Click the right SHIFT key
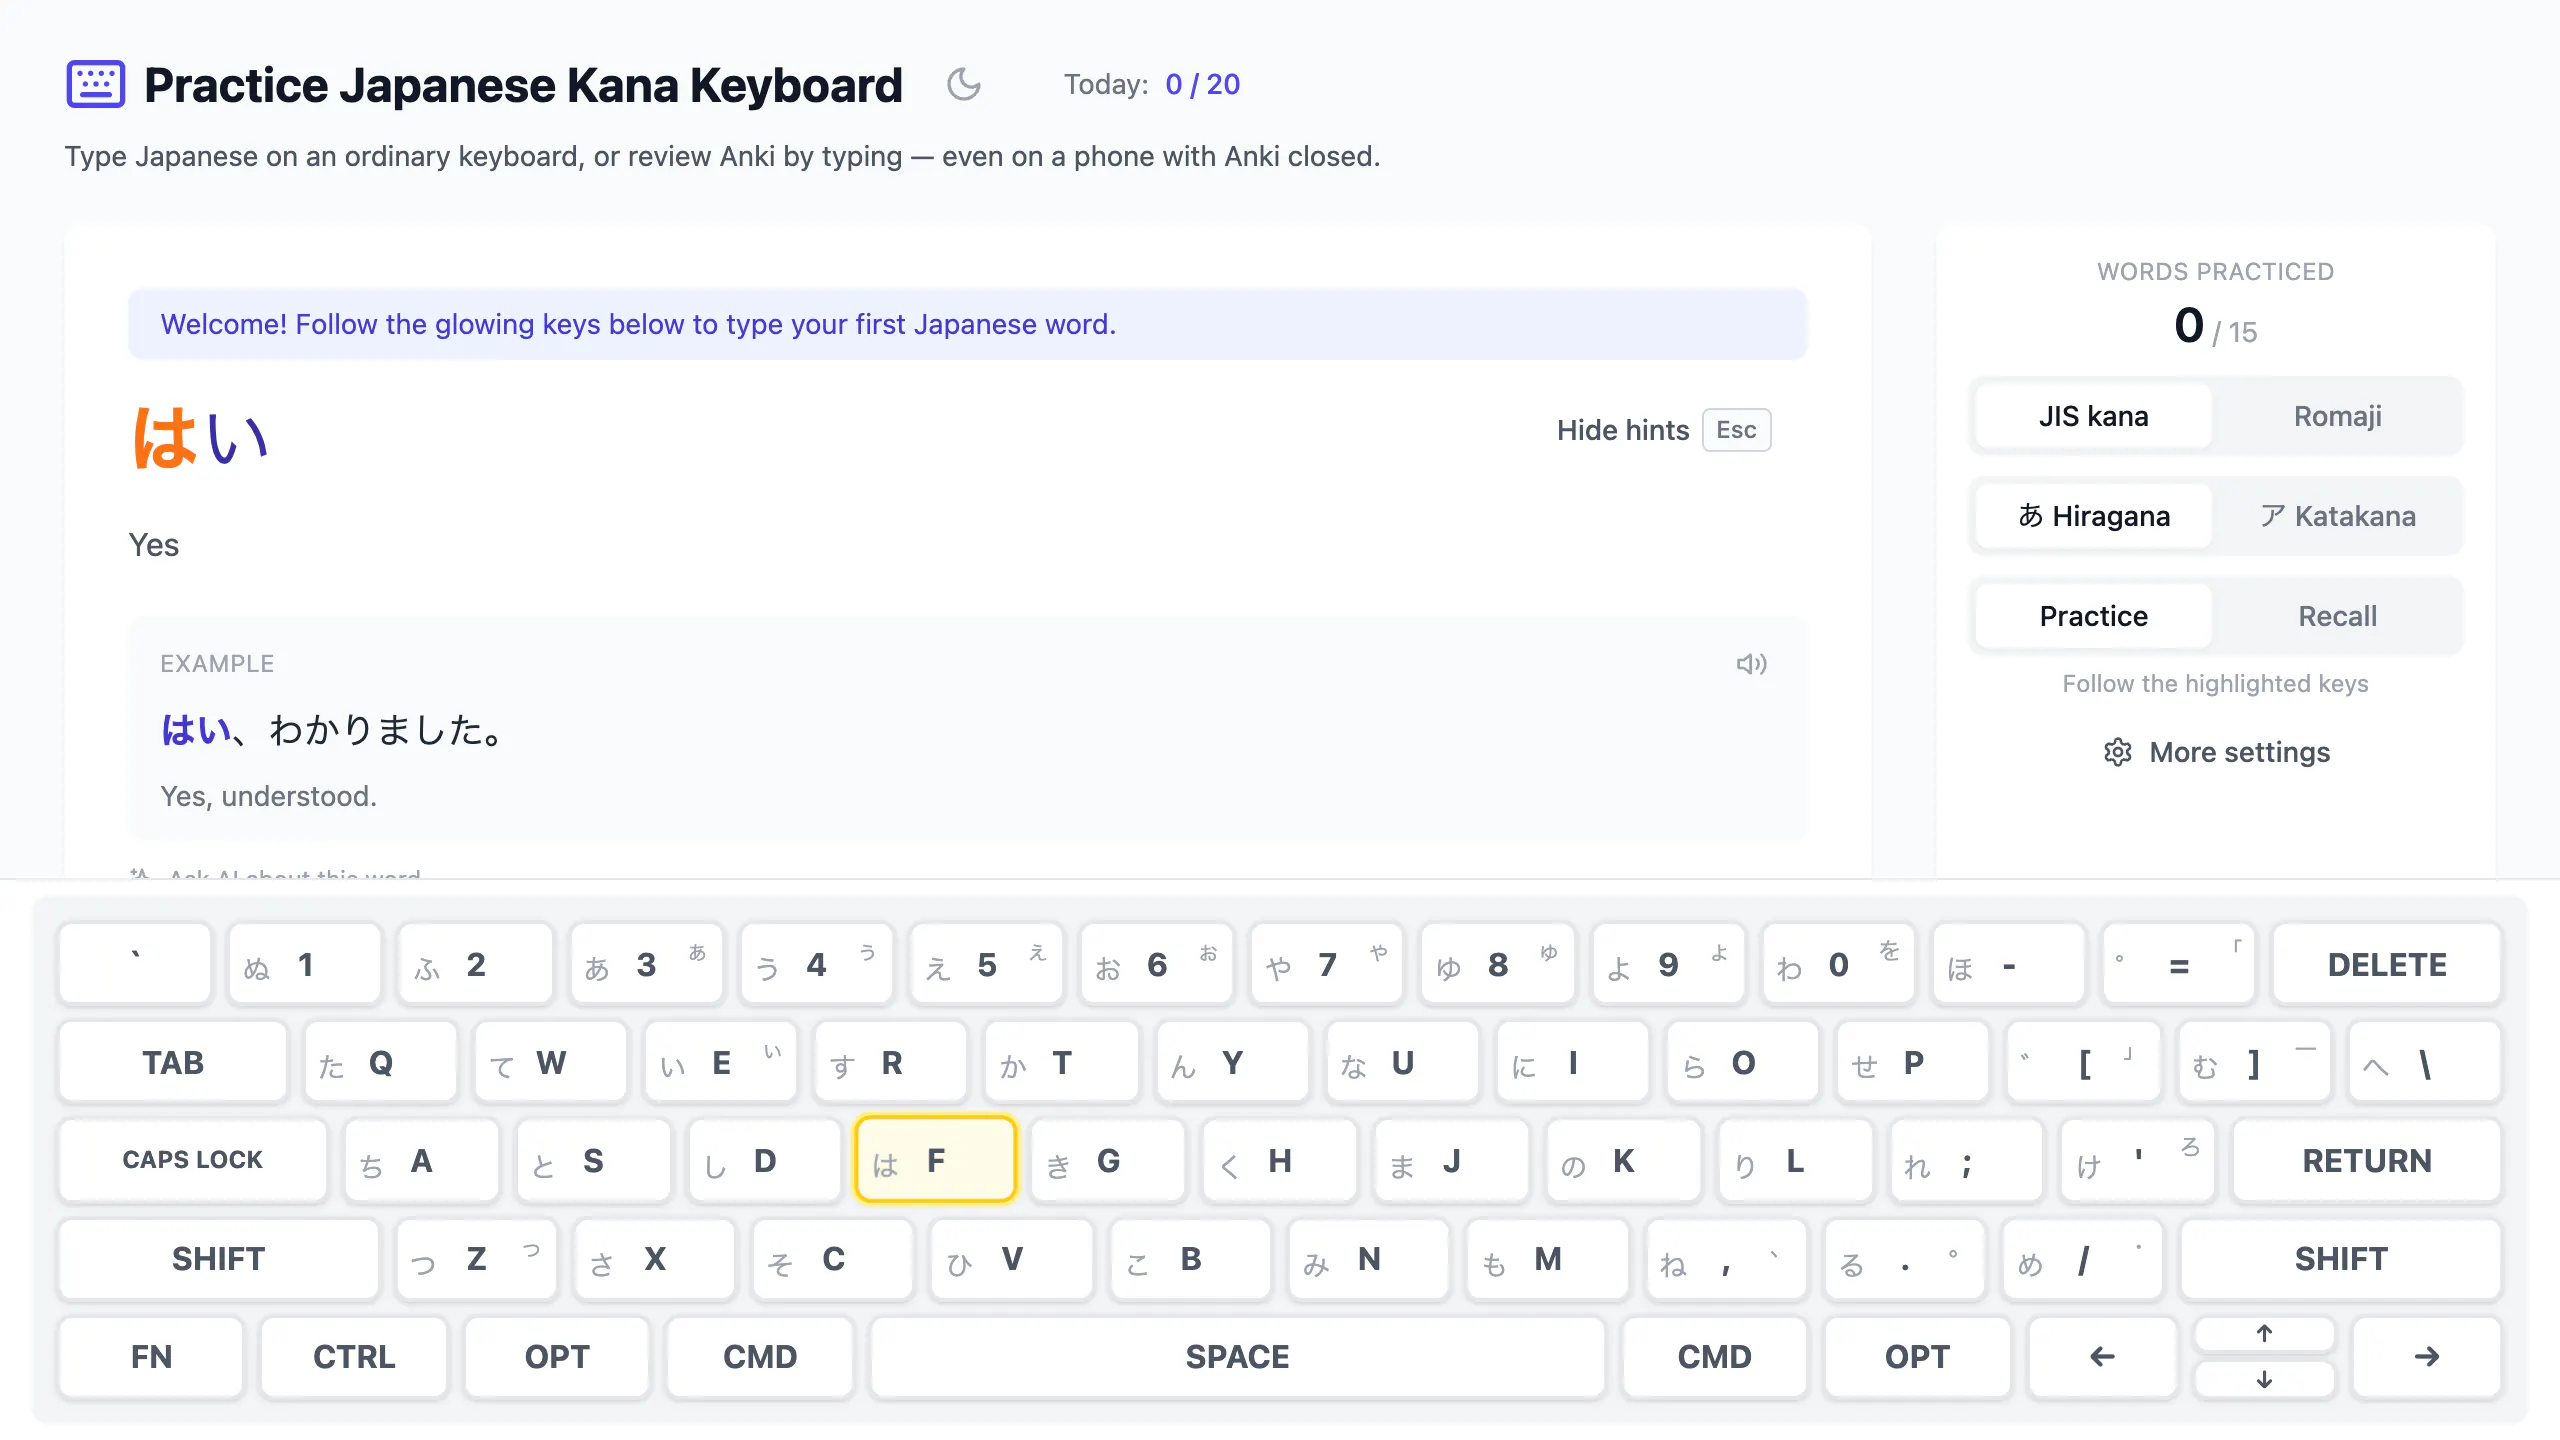Viewport: 2560px width, 1440px height. coord(2340,1259)
